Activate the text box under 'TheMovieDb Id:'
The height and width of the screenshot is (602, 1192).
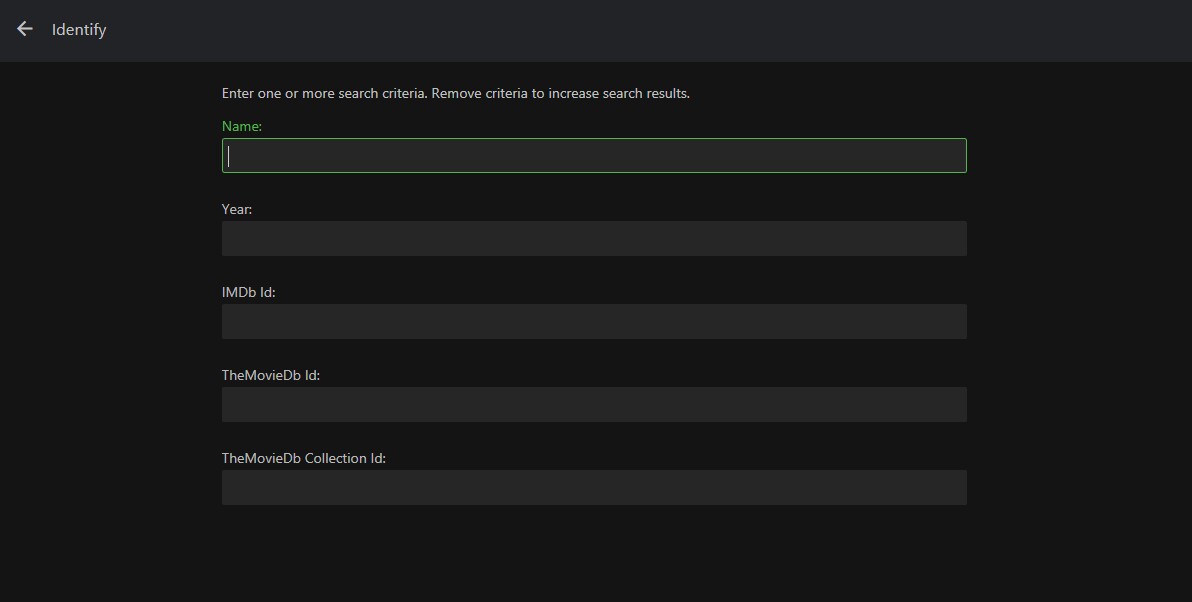(594, 405)
